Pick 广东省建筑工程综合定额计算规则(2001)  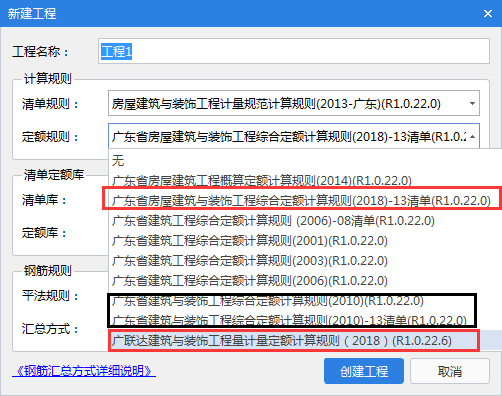pos(305,241)
